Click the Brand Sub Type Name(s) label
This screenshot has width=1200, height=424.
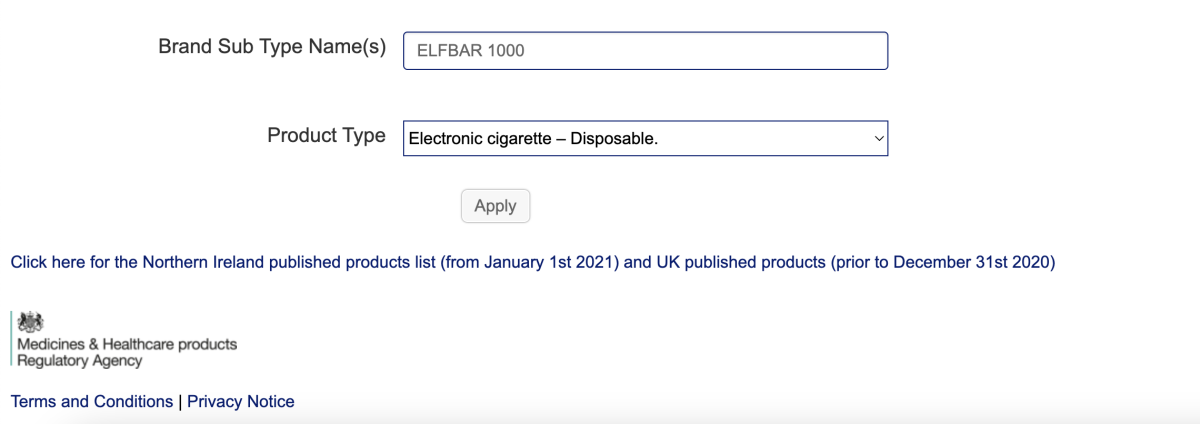tap(272, 47)
